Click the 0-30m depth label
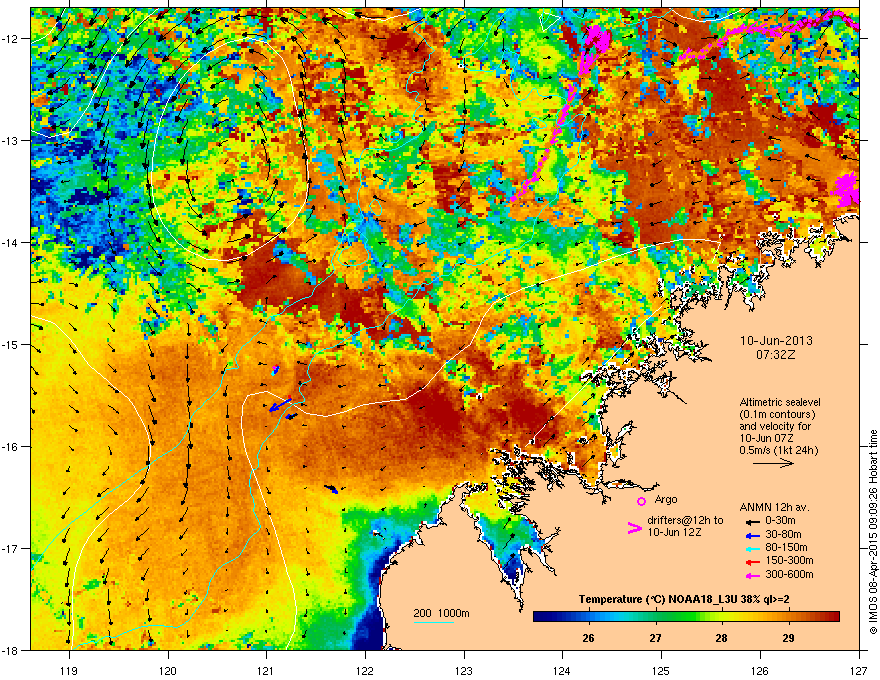The width and height of the screenshot is (880, 680). tap(780, 521)
